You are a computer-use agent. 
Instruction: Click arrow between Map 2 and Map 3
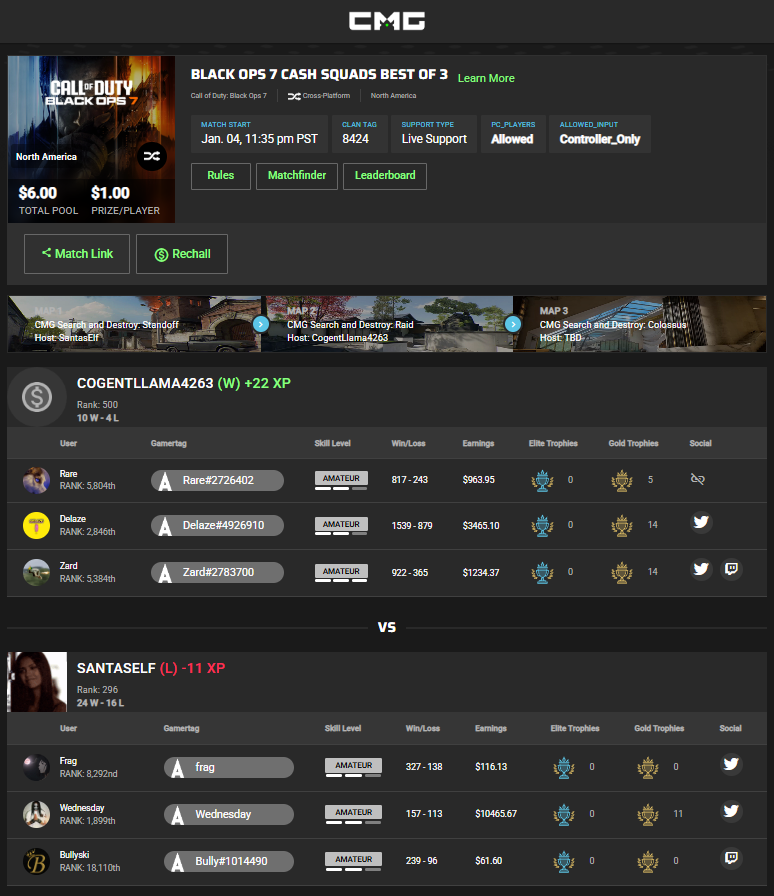(513, 324)
